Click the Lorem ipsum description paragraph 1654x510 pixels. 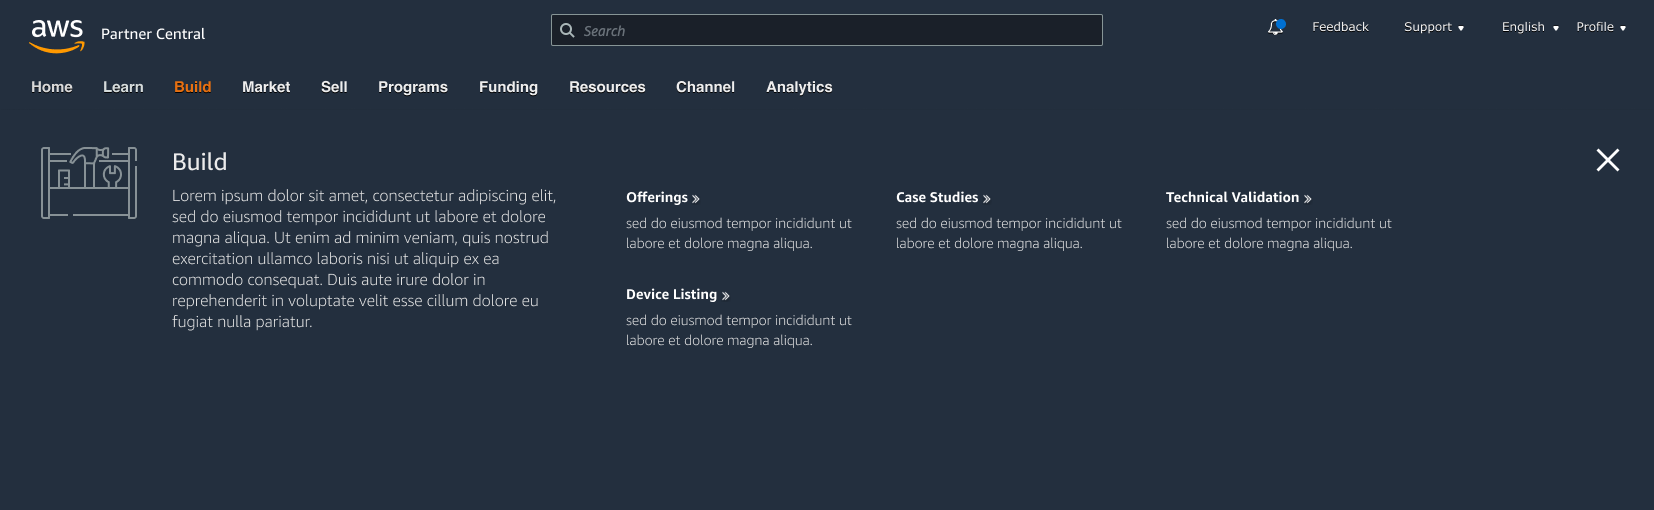click(x=364, y=259)
